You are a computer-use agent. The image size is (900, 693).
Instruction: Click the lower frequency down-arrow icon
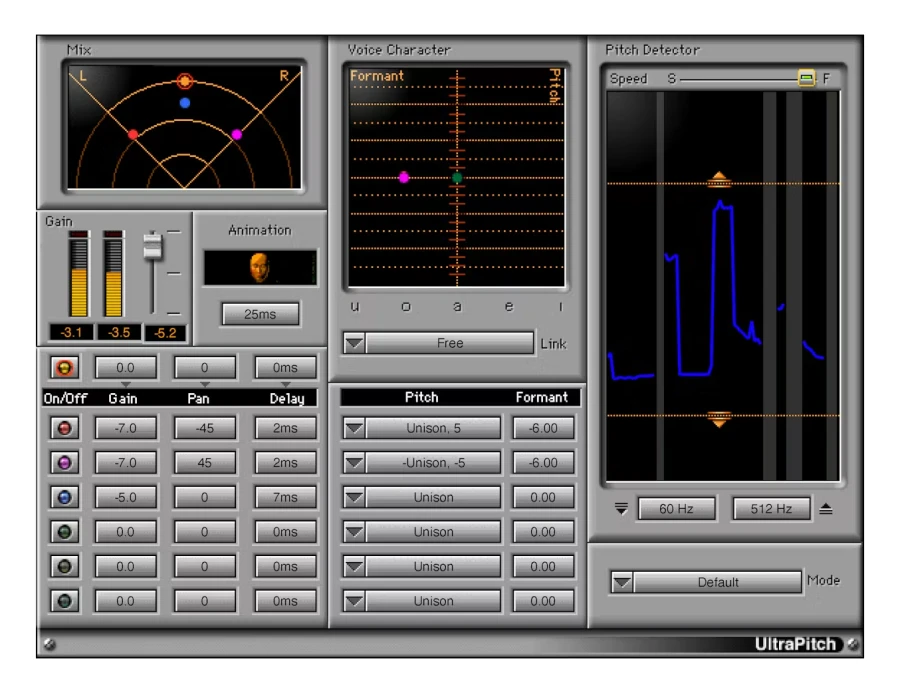tap(621, 509)
